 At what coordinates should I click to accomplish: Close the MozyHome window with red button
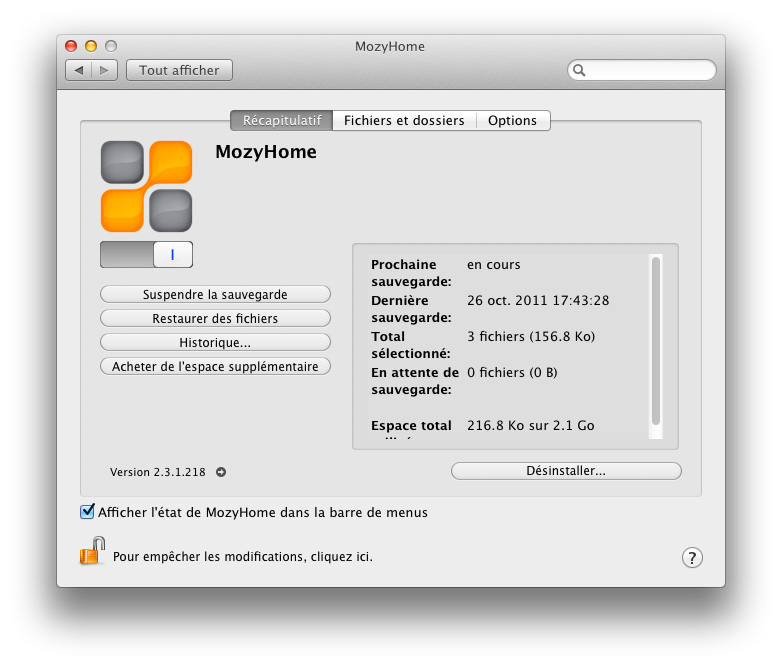71,46
